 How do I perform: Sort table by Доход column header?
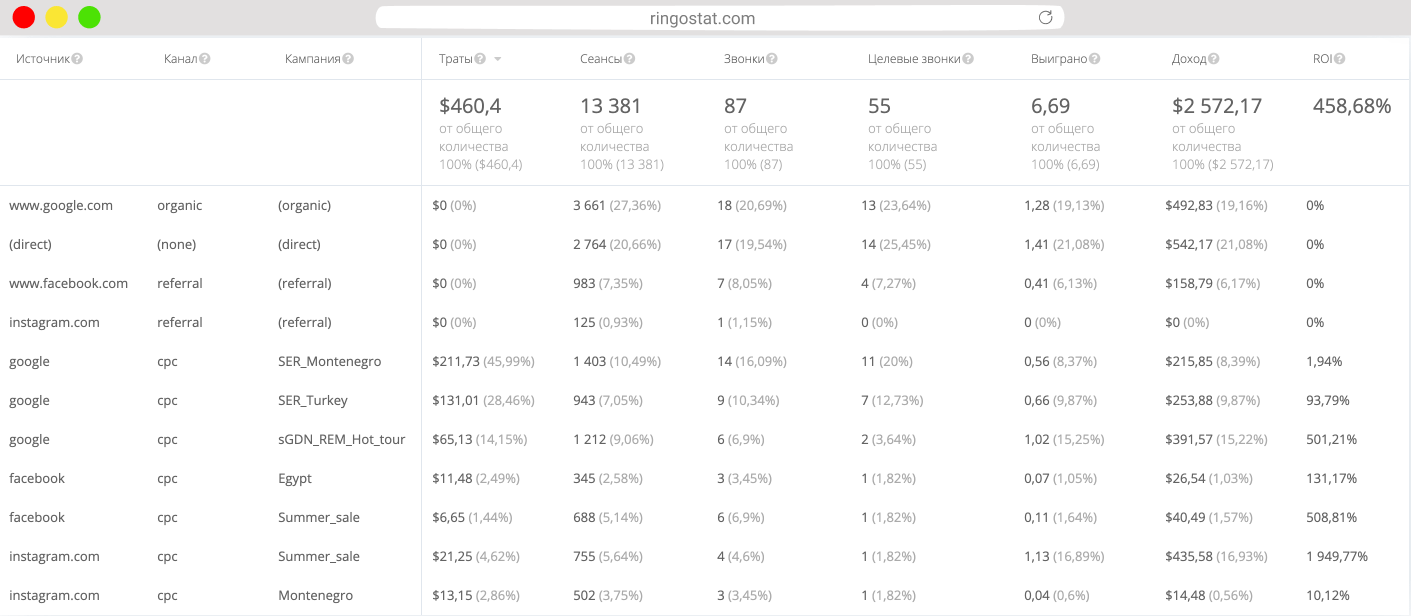pos(1188,59)
